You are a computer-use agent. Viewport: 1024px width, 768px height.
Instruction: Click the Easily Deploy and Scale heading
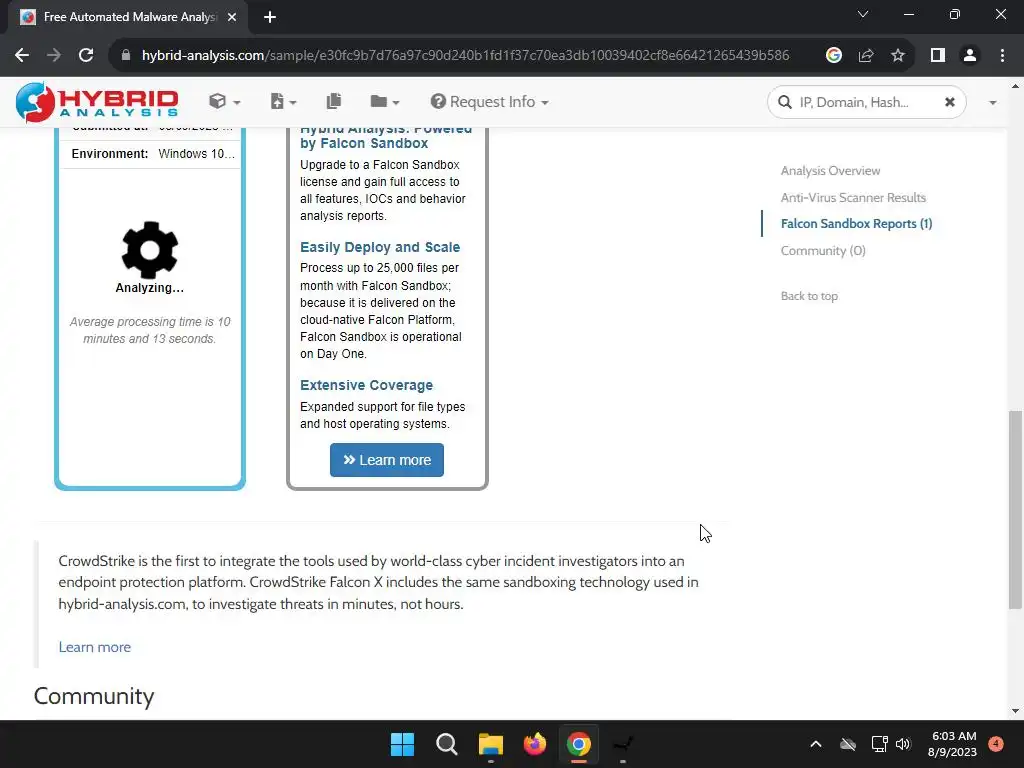coord(380,247)
